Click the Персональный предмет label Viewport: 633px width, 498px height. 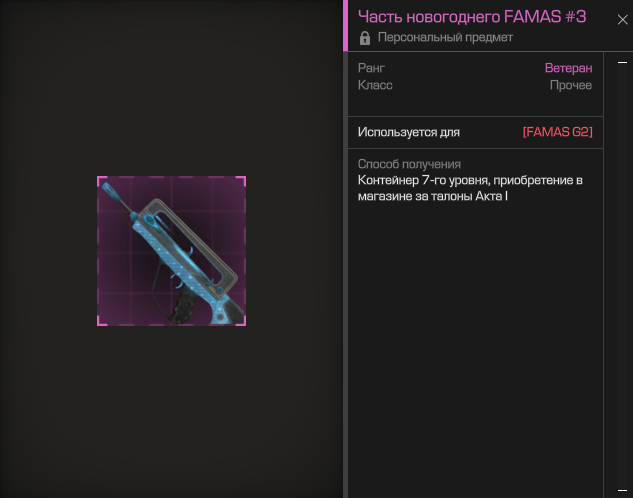[x=445, y=38]
